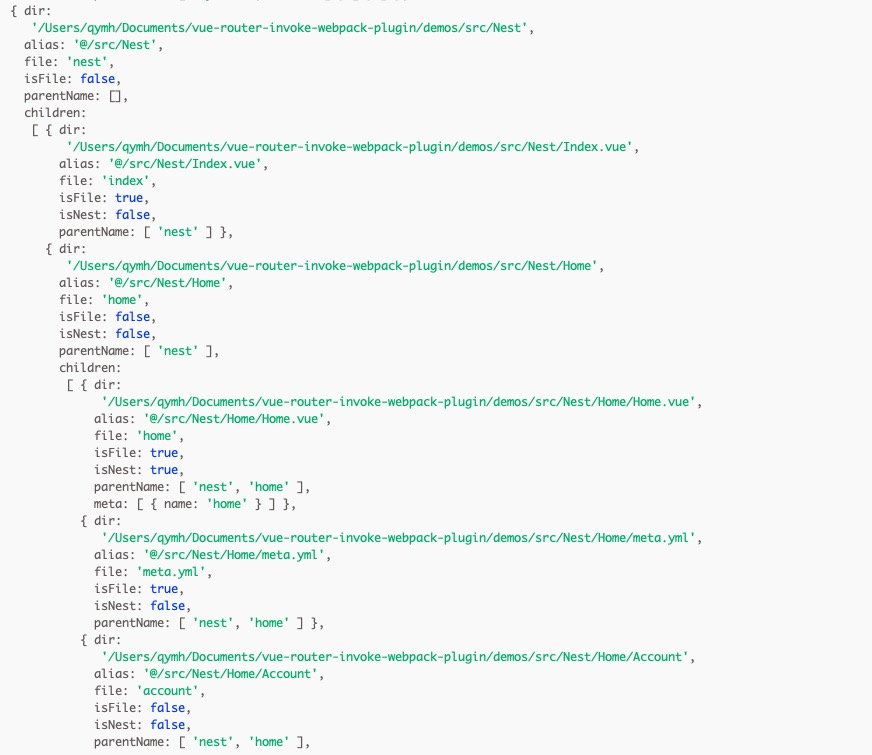Click isFile: true under file: 'meta.yml'
This screenshot has width=872, height=755.
coord(138,589)
